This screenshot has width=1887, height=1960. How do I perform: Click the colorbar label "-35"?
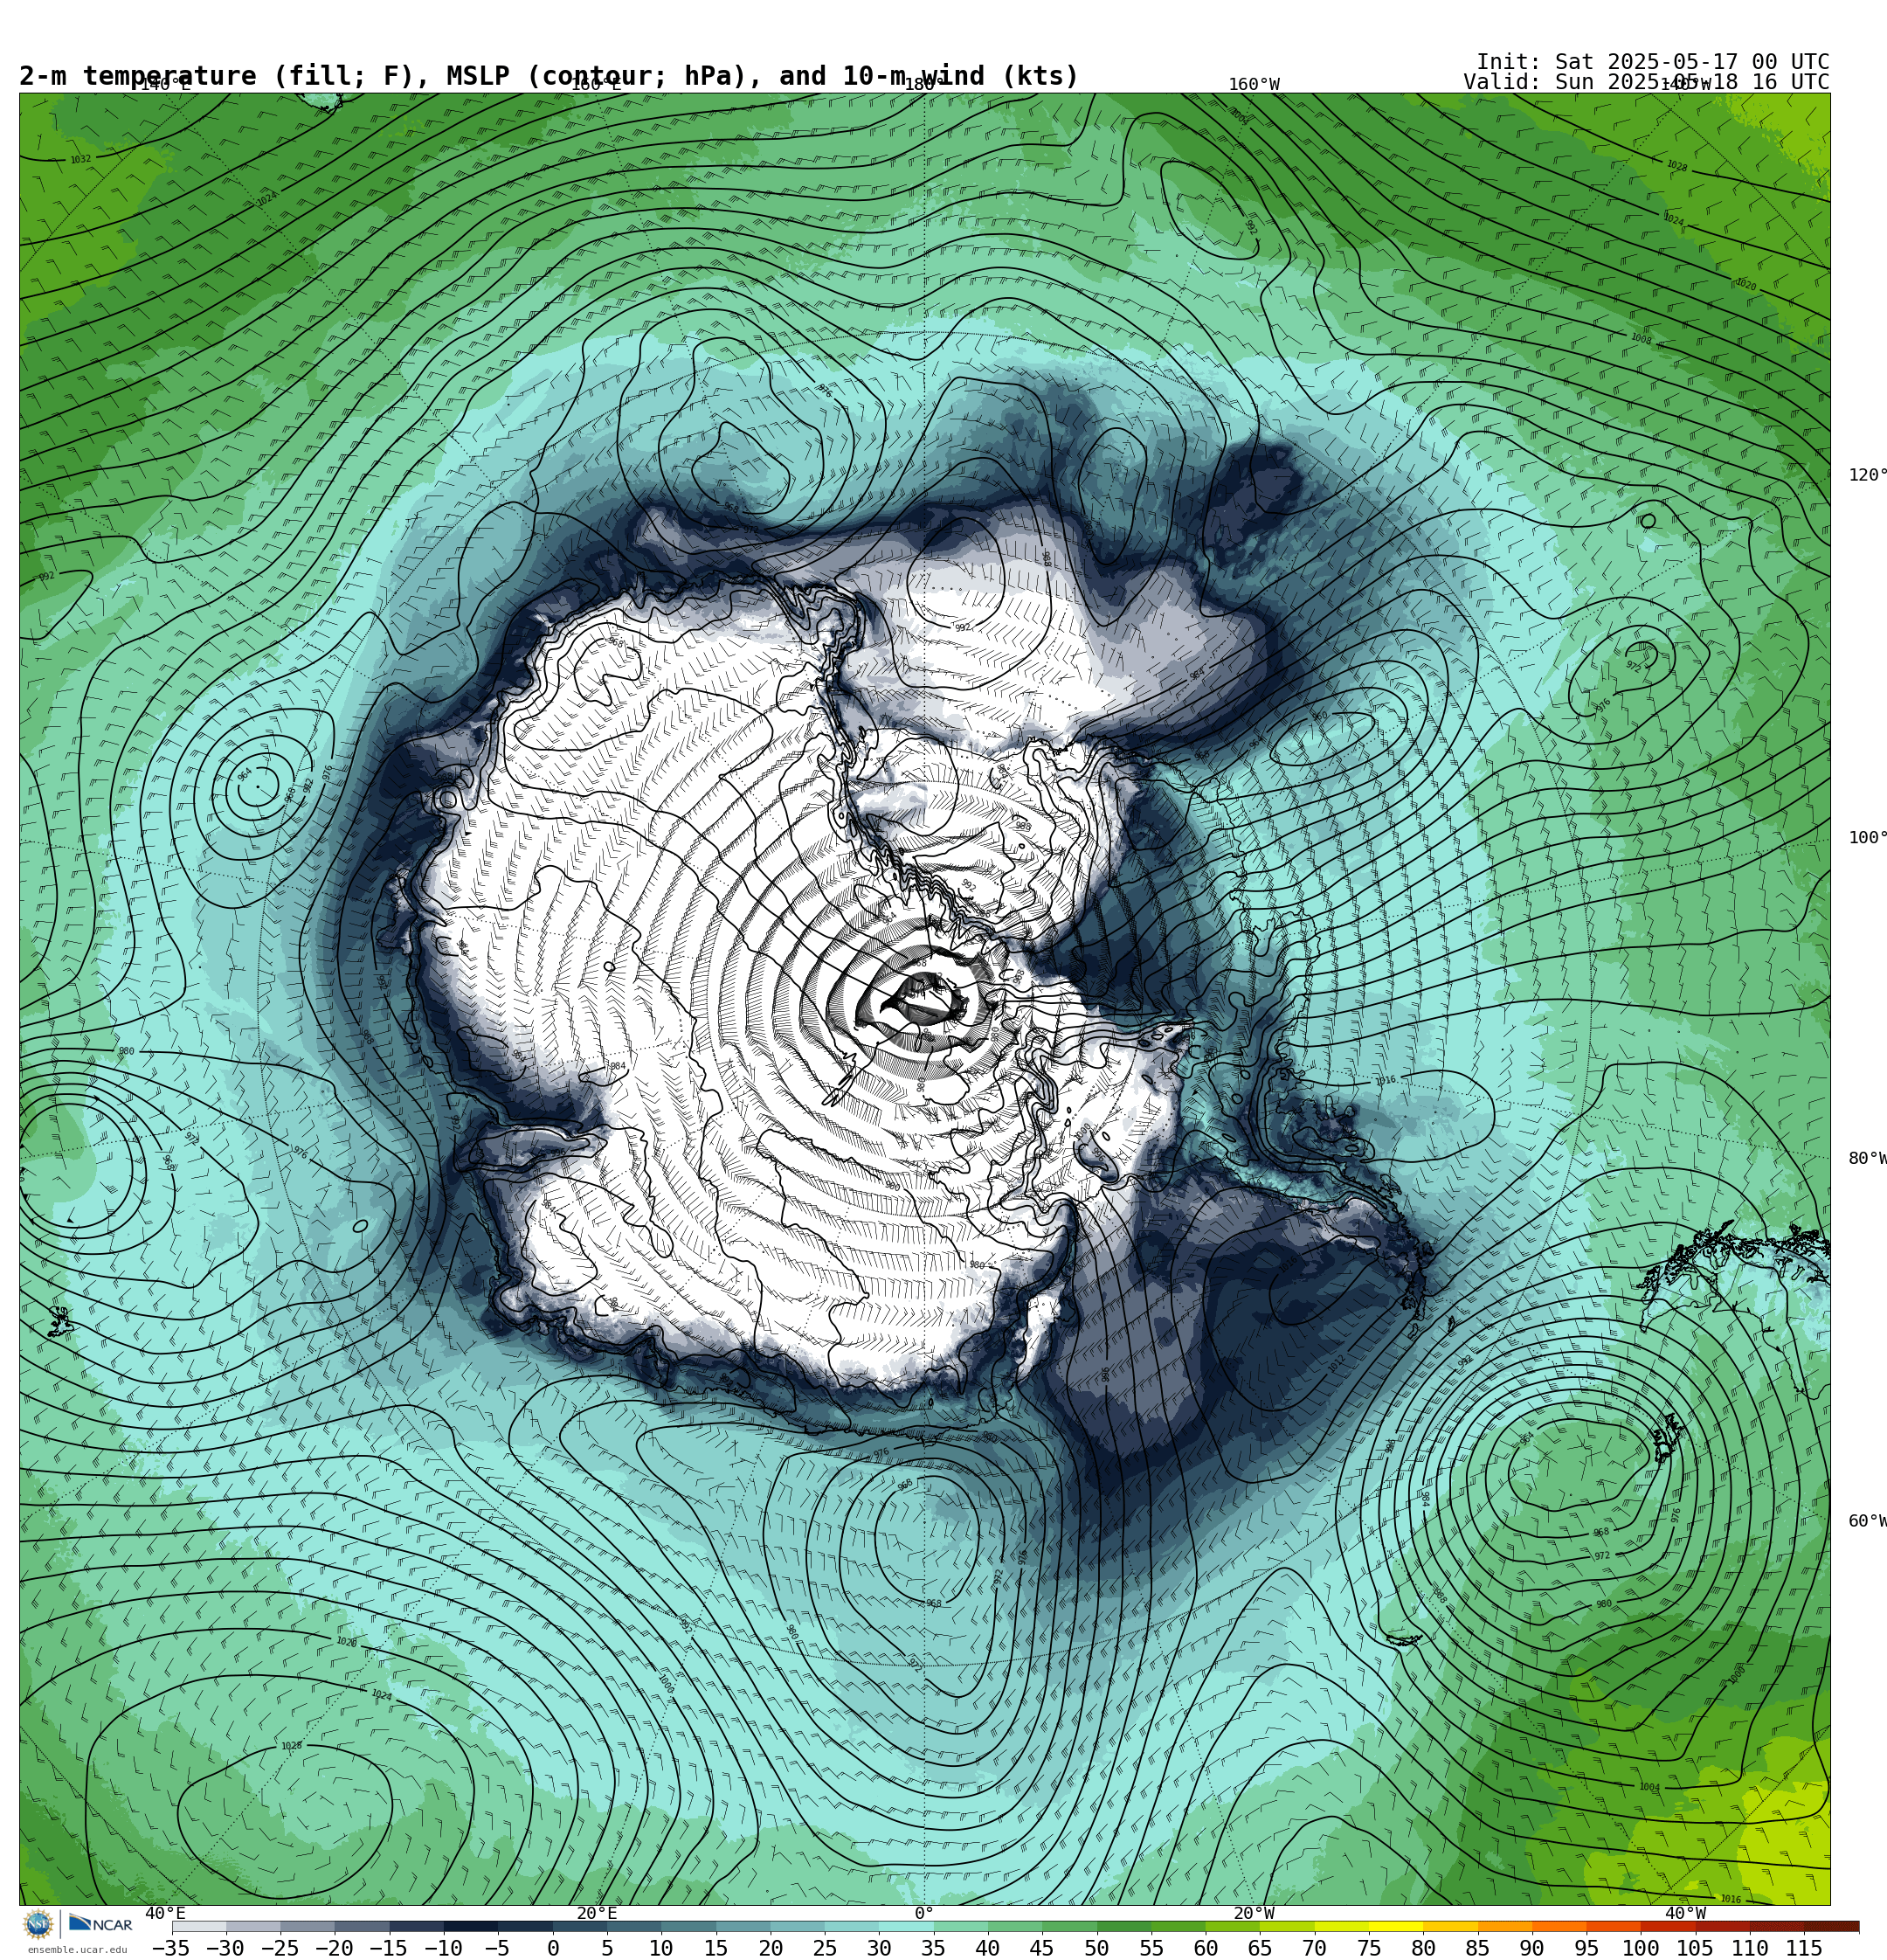(x=170, y=1948)
